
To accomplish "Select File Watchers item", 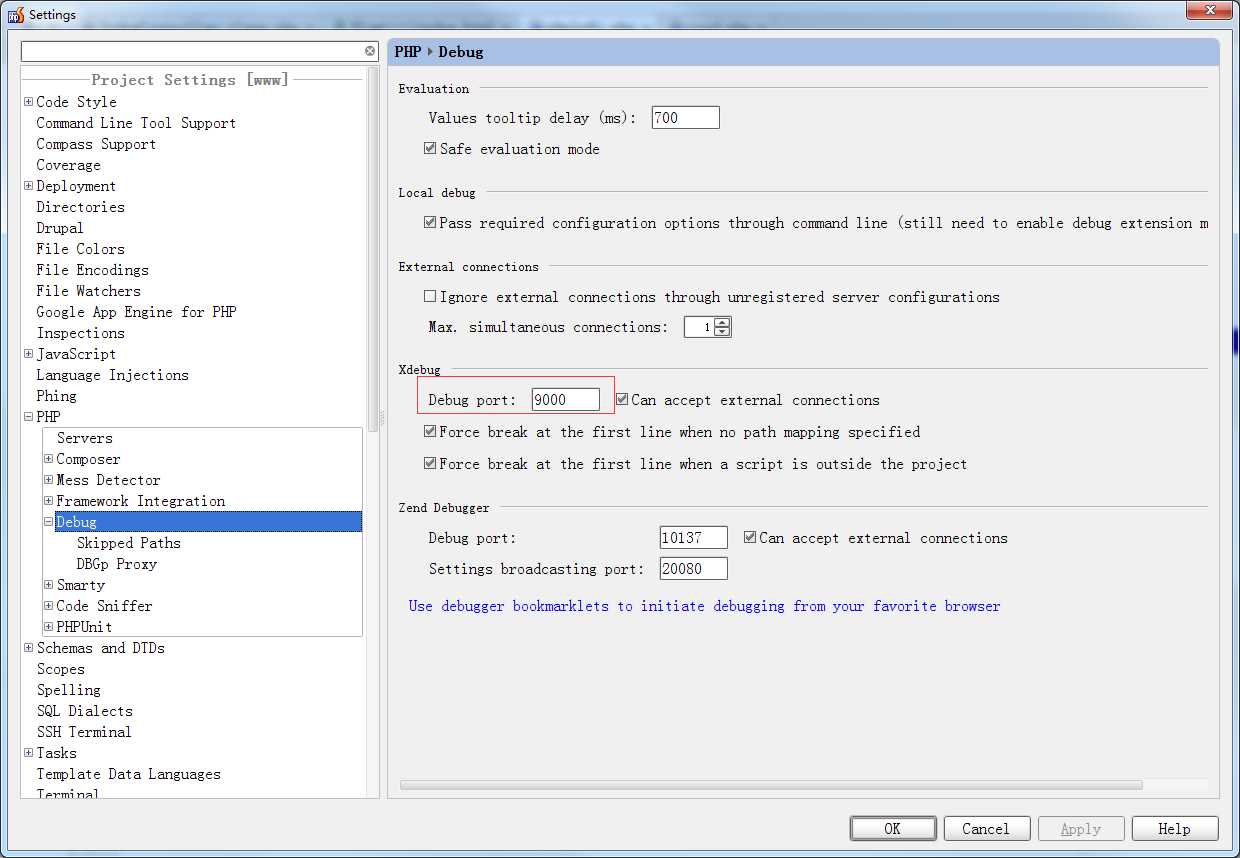I will click(88, 290).
